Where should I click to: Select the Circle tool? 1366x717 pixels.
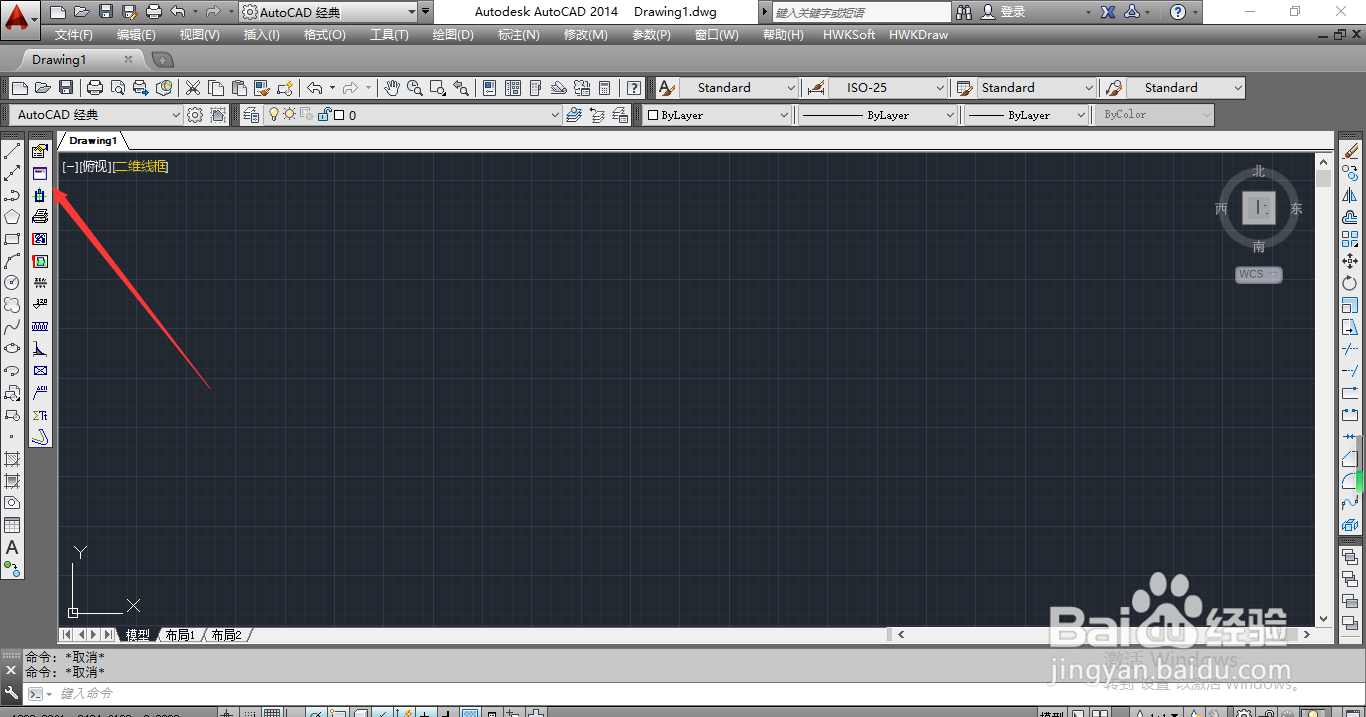12,283
